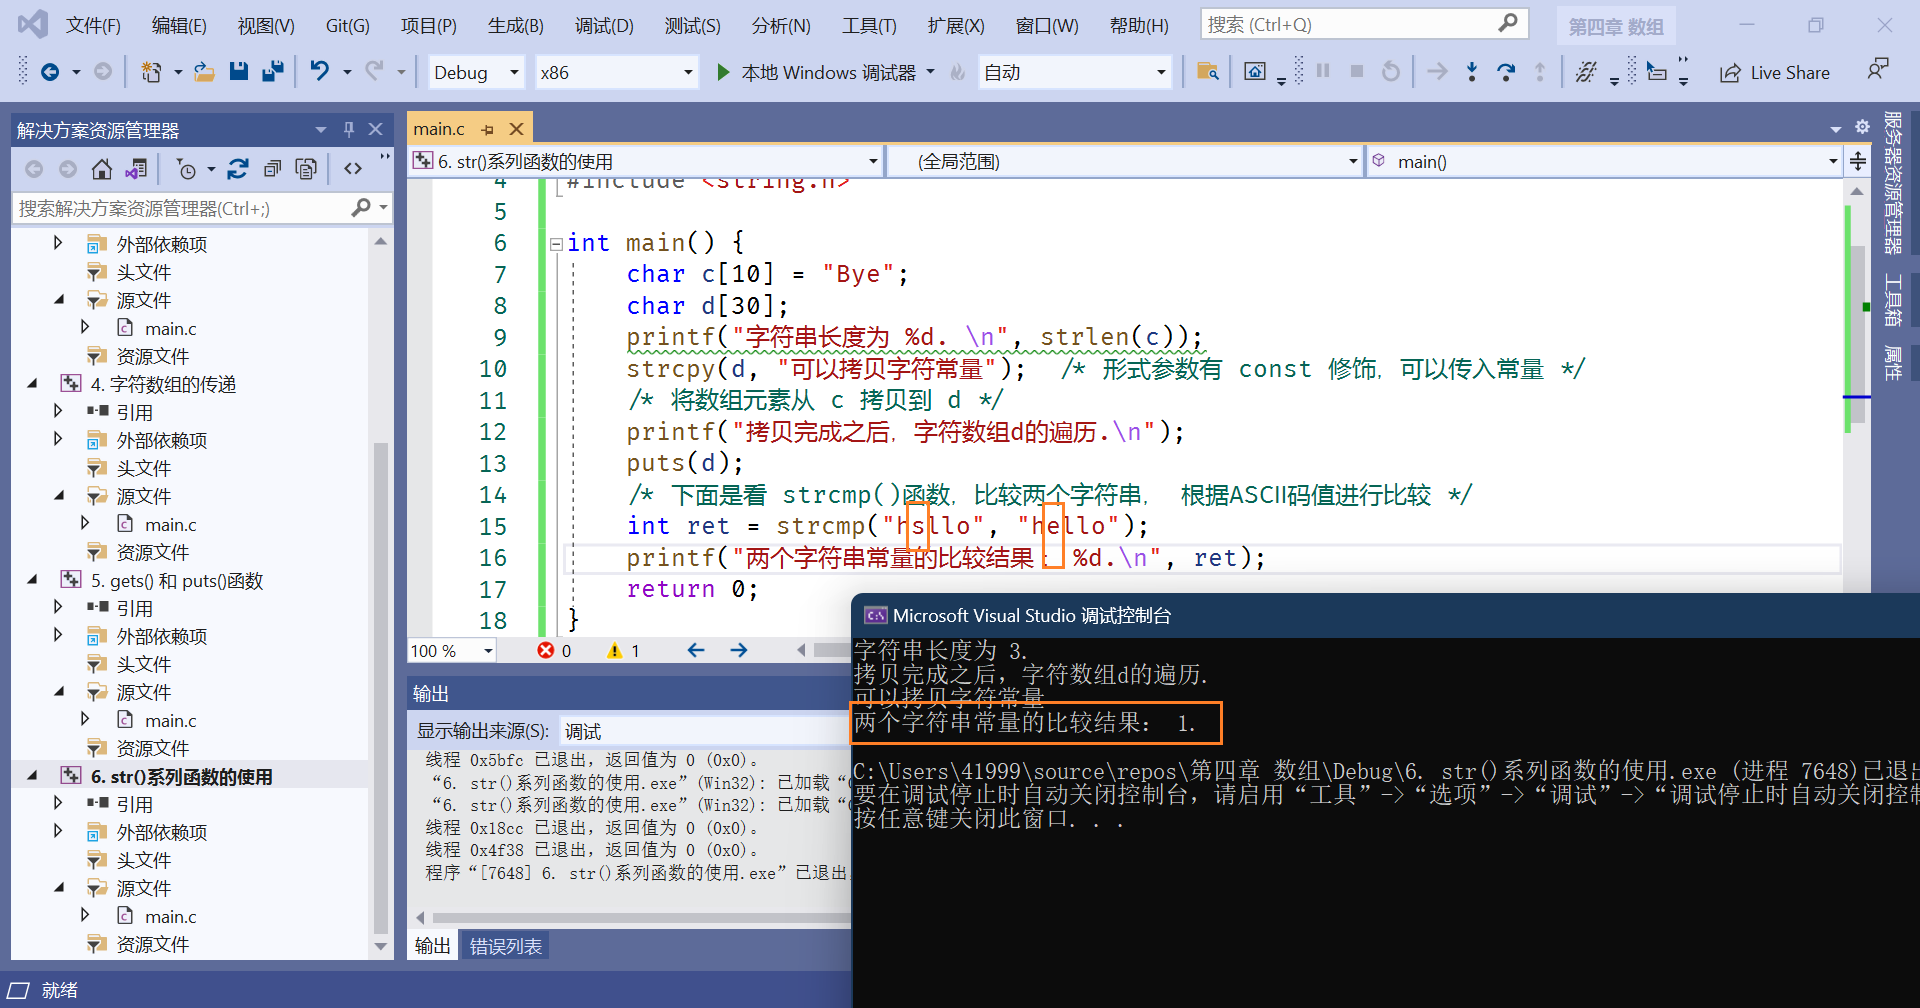The image size is (1920, 1008).
Task: Click the pending changes filter clock icon
Action: click(186, 169)
